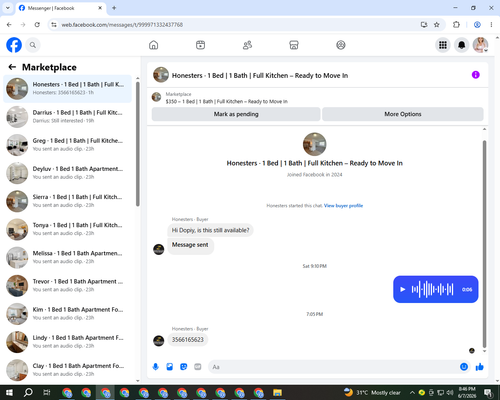The width and height of the screenshot is (500, 400).
Task: Open the Trevor conversation
Action: [x=67, y=286]
